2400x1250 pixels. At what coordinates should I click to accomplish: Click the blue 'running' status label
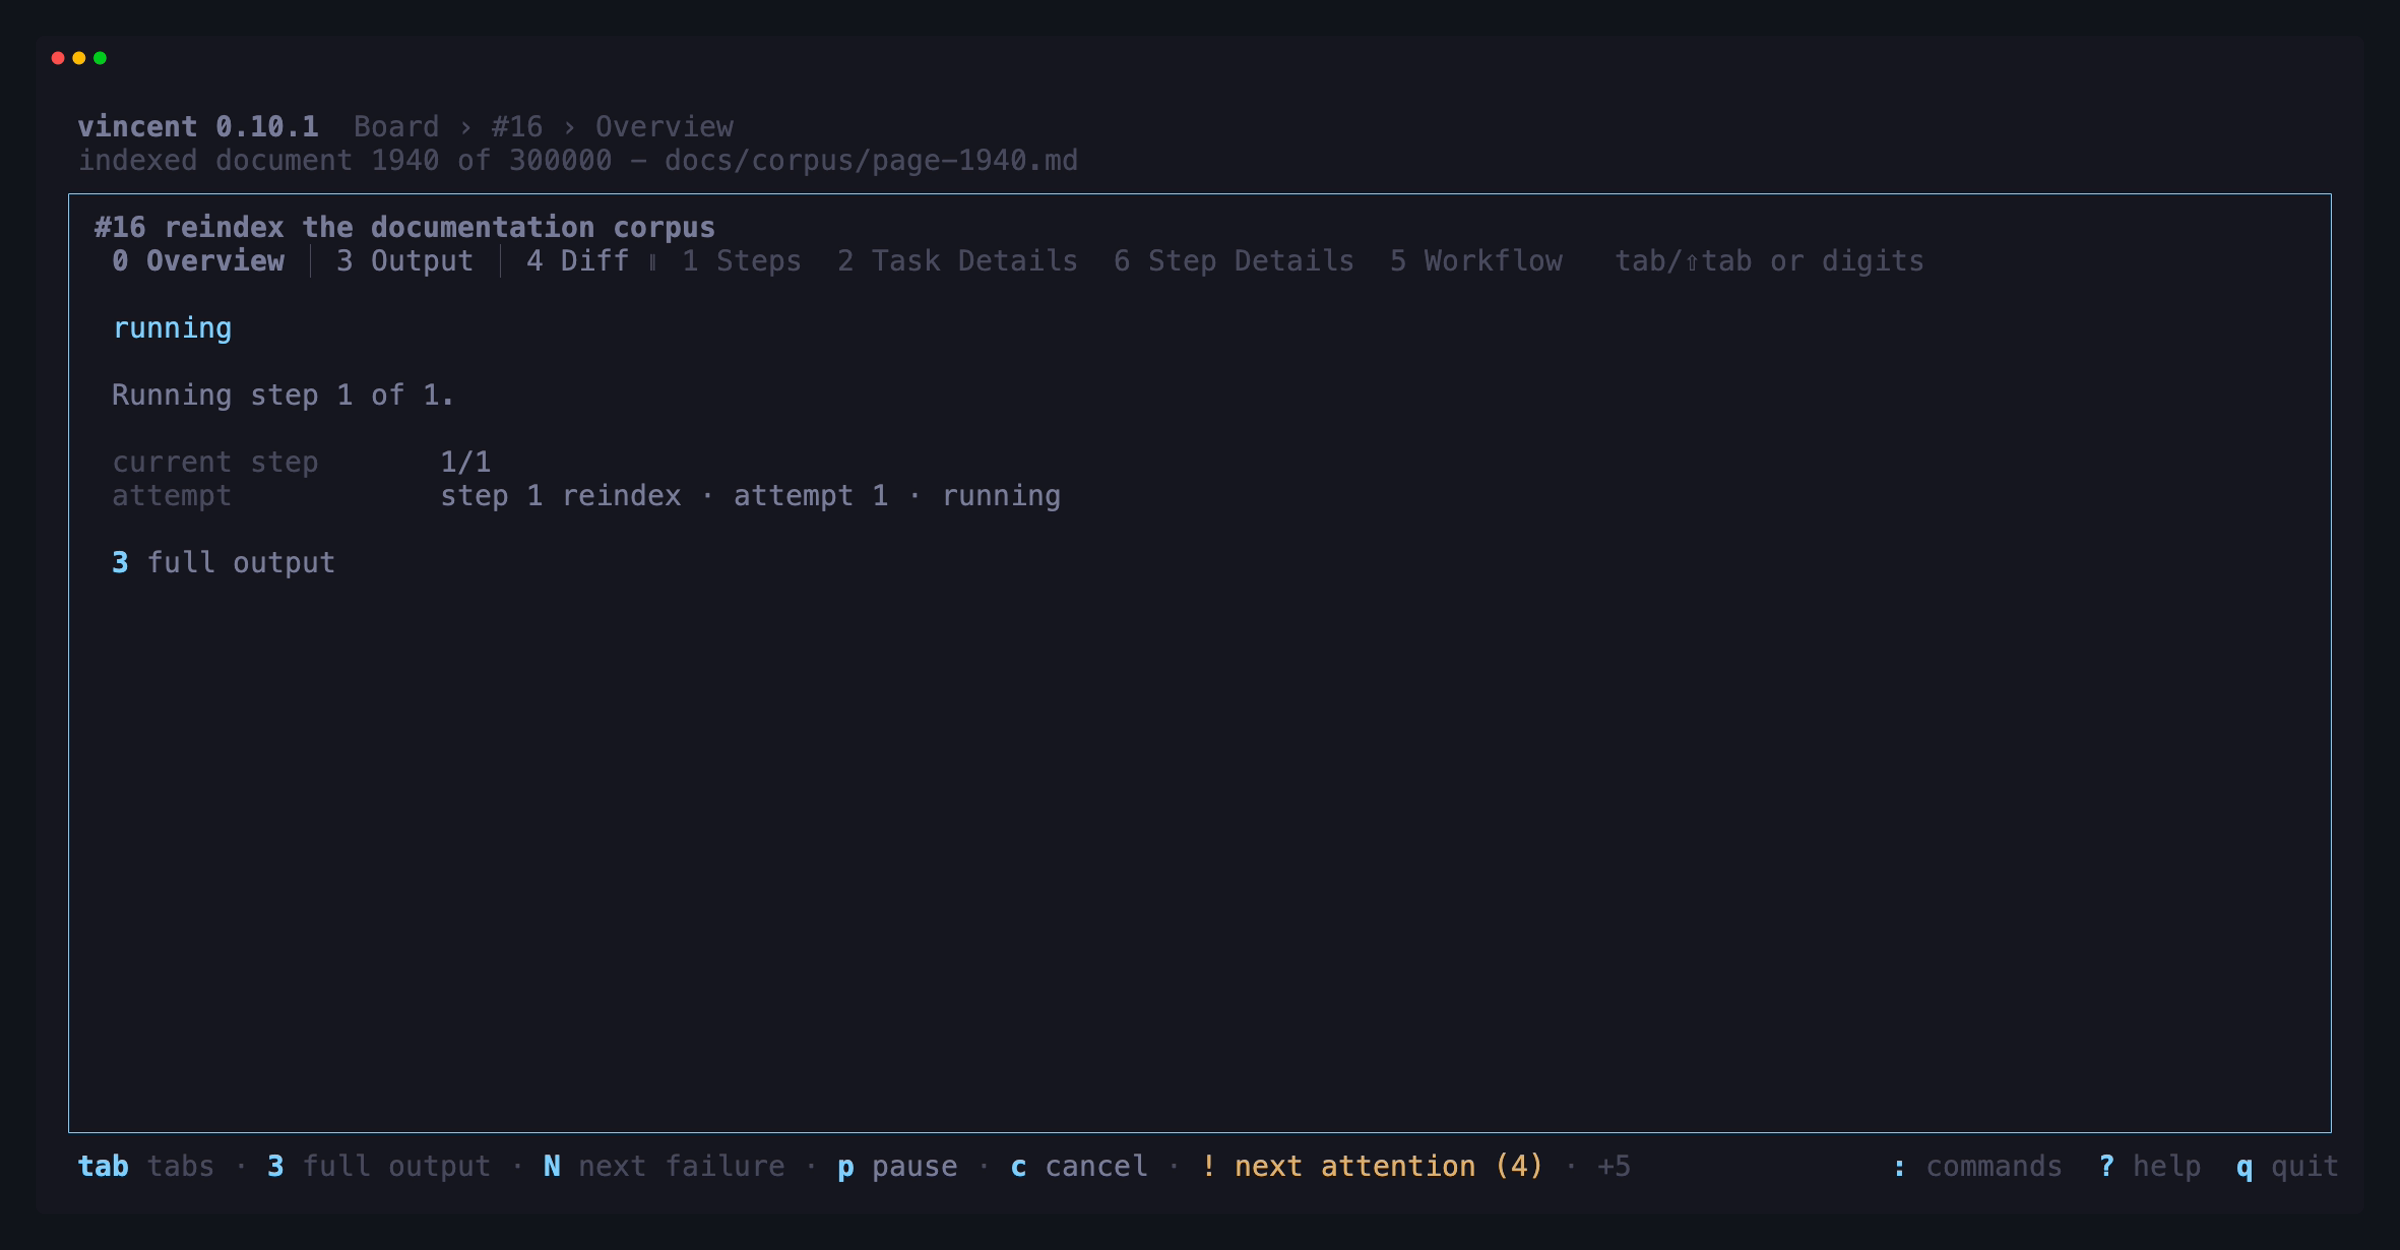click(172, 328)
